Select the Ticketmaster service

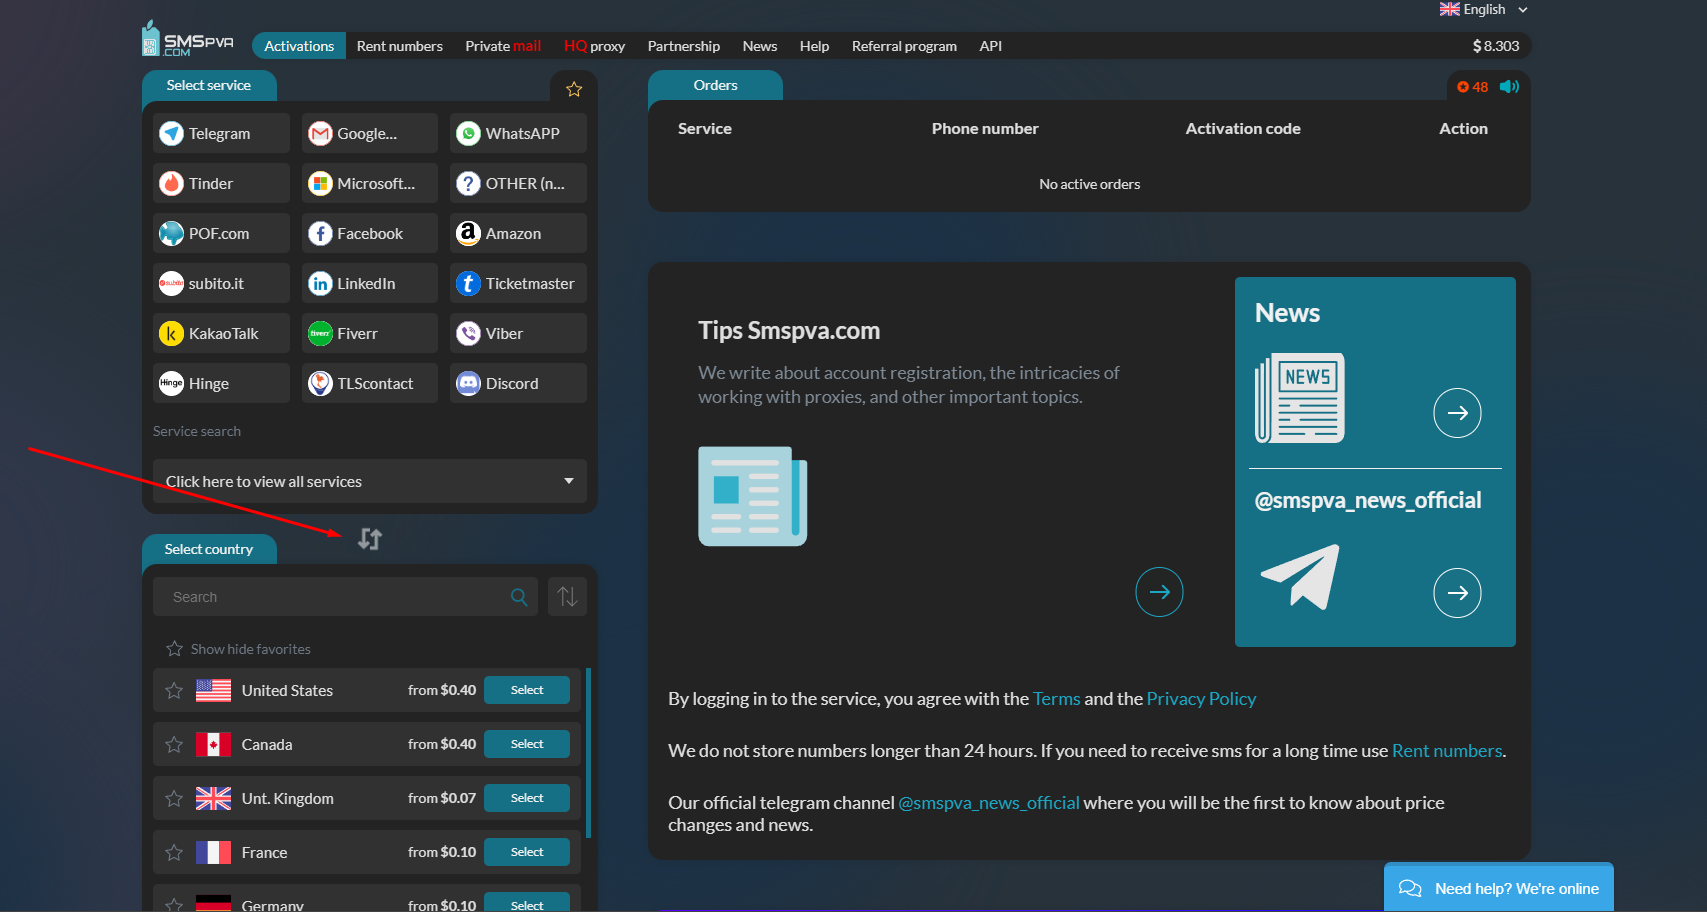(x=518, y=283)
